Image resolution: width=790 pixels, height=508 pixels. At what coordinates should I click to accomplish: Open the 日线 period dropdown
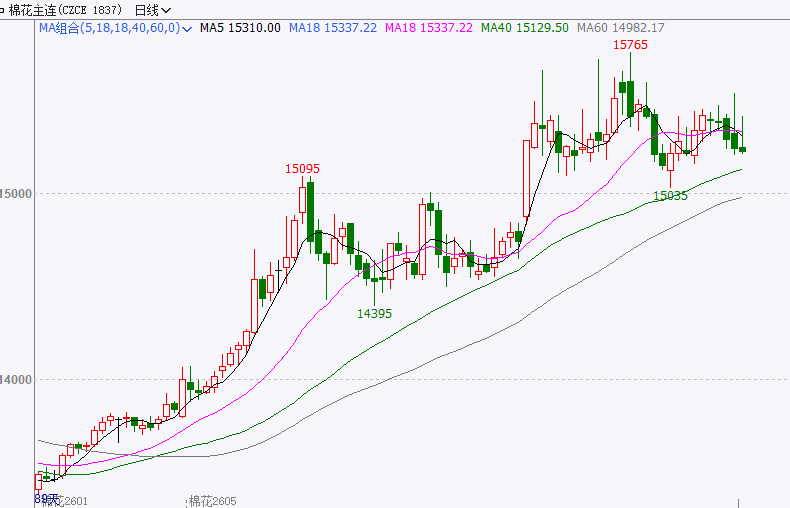pos(146,10)
